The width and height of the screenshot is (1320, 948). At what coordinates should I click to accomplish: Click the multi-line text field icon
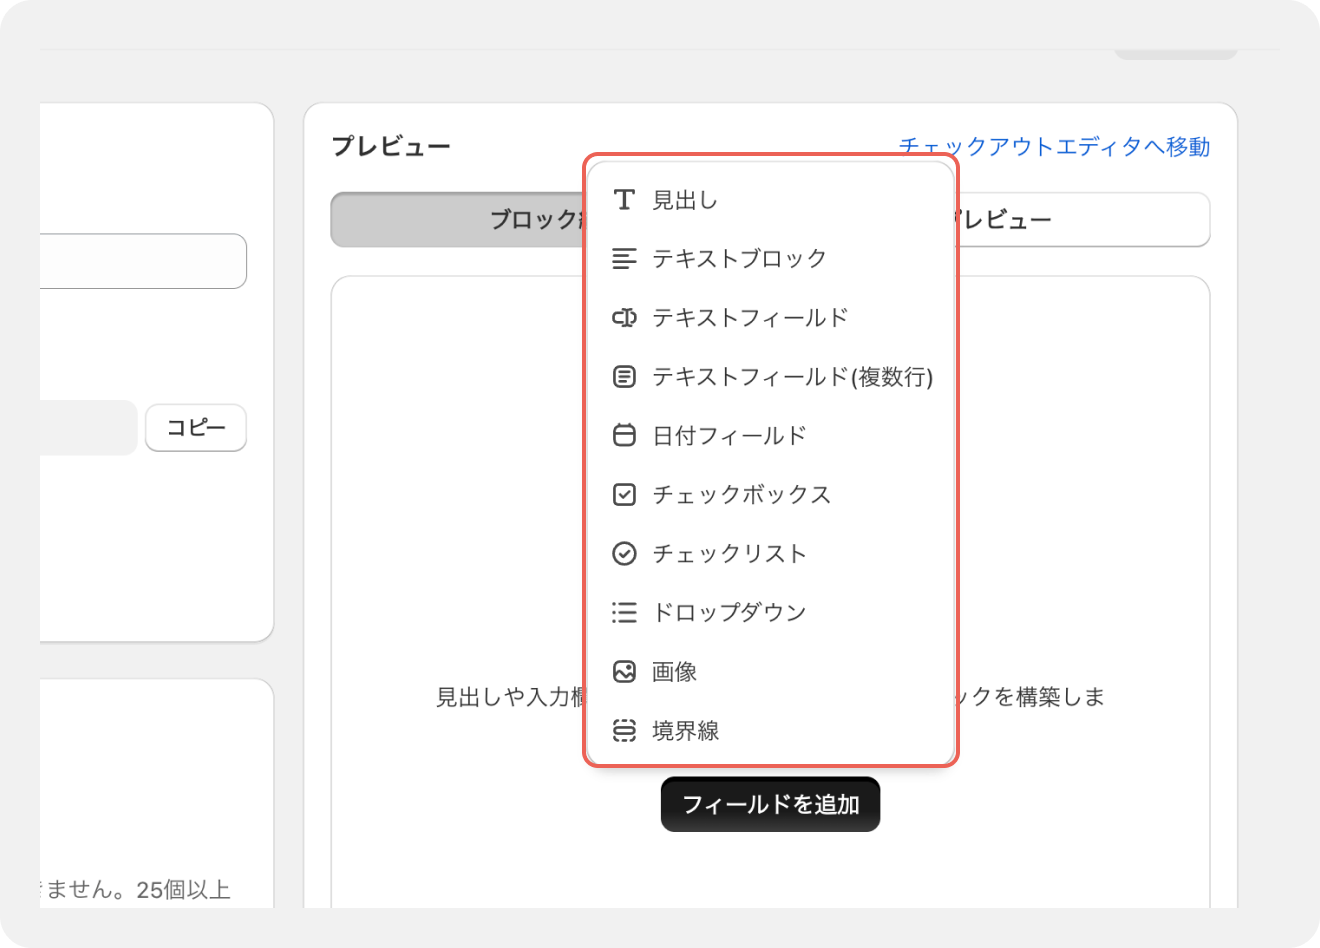click(x=624, y=377)
